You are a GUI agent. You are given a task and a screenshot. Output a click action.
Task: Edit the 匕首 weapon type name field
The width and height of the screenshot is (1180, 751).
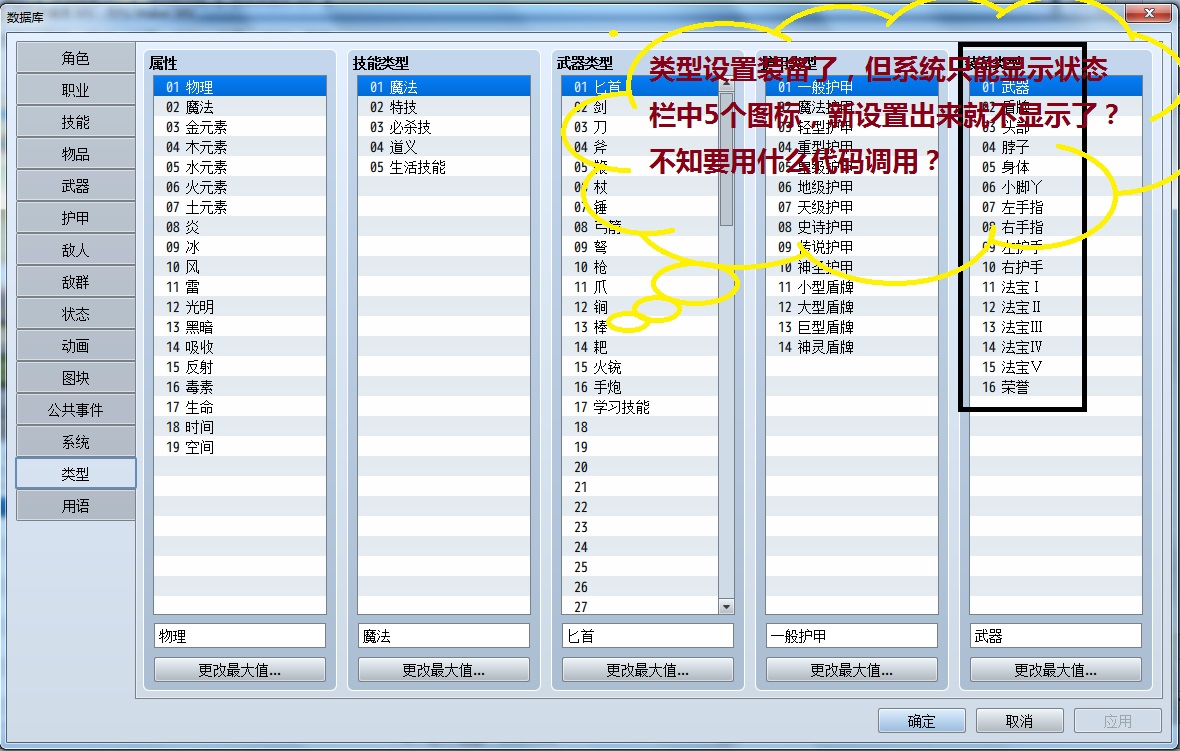tap(647, 636)
